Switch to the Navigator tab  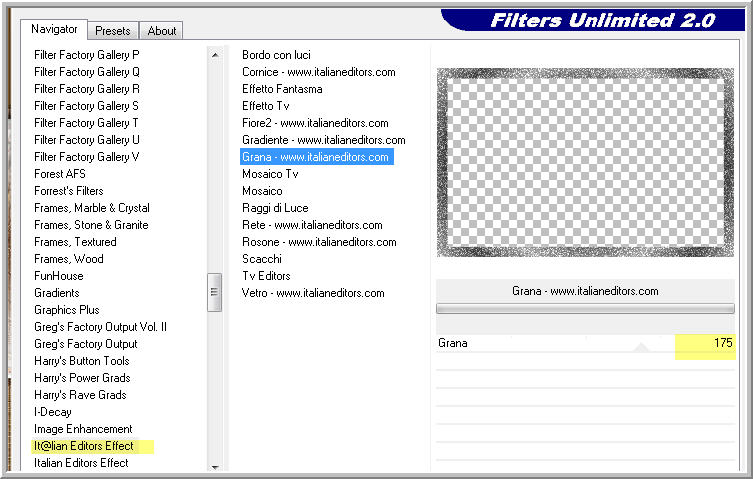[x=54, y=29]
